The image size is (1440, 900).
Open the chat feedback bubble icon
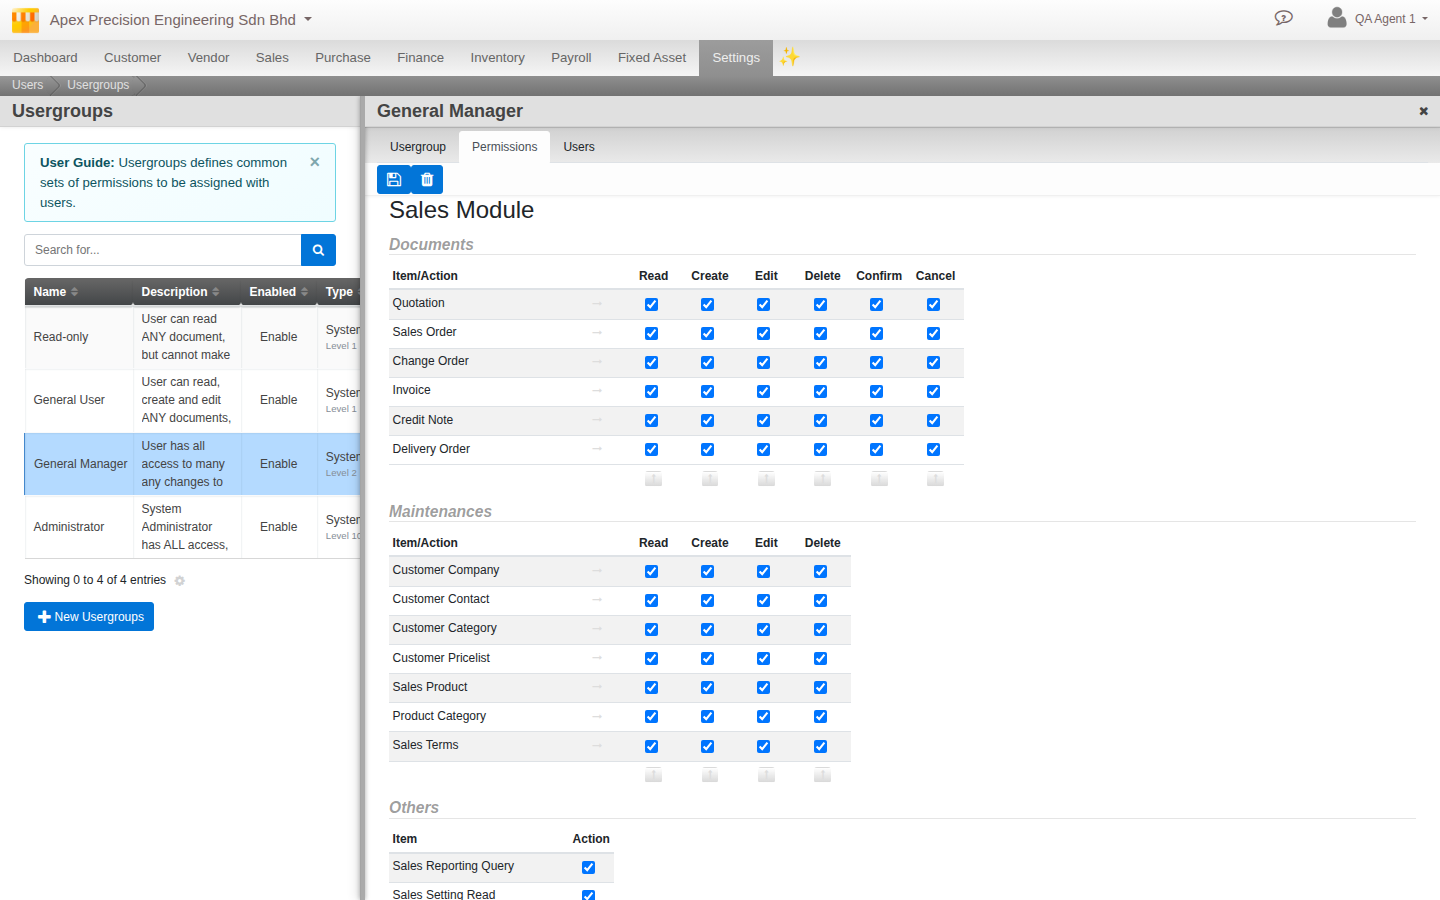[x=1284, y=18]
